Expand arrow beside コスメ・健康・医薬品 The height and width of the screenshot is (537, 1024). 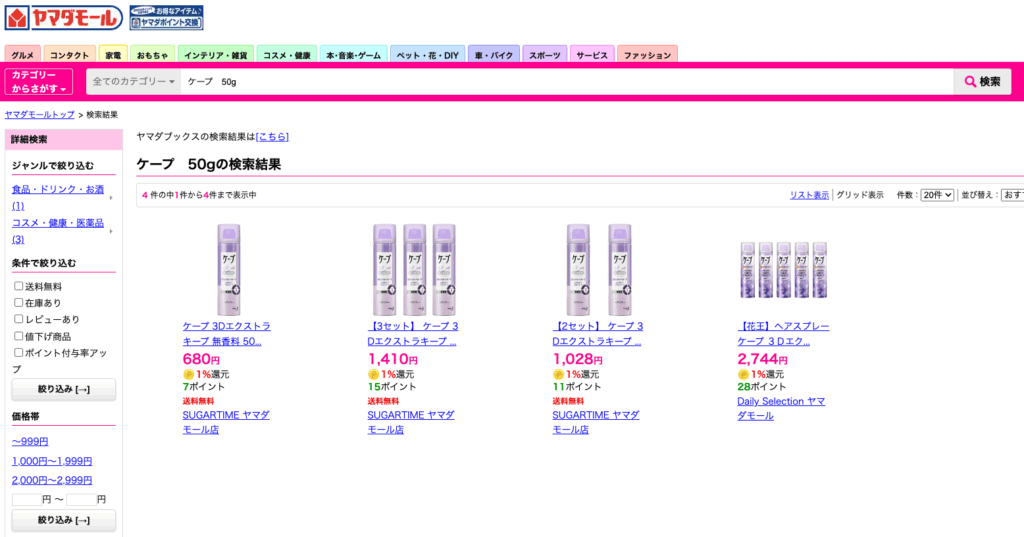111,231
